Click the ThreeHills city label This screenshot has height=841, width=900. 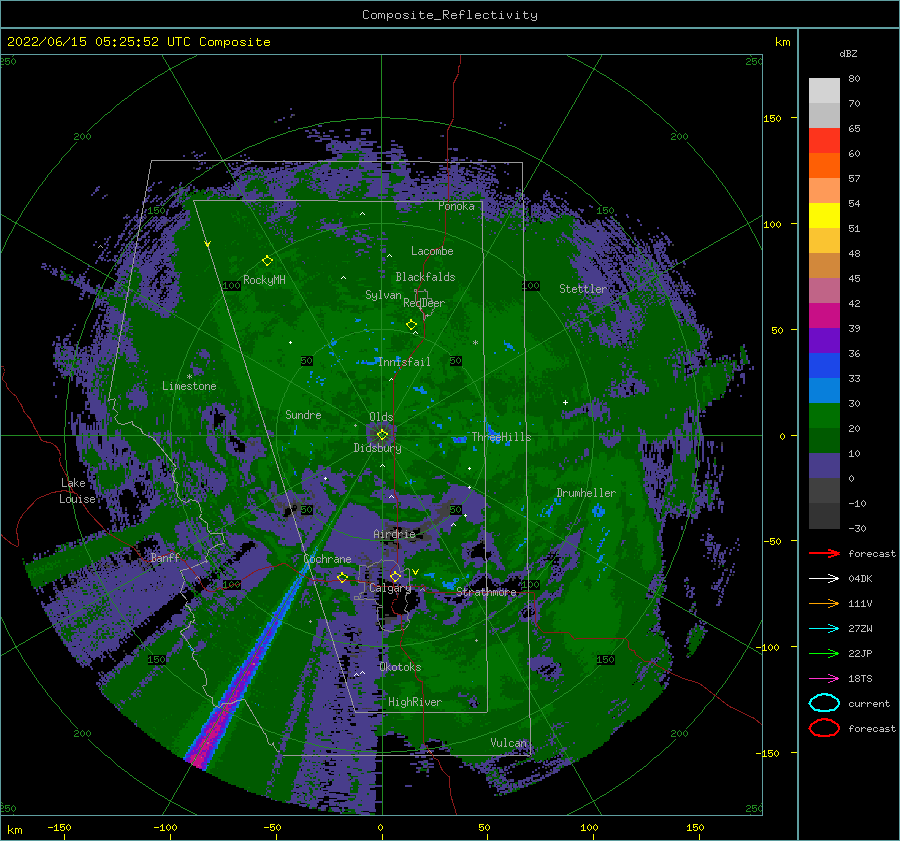[x=501, y=437]
